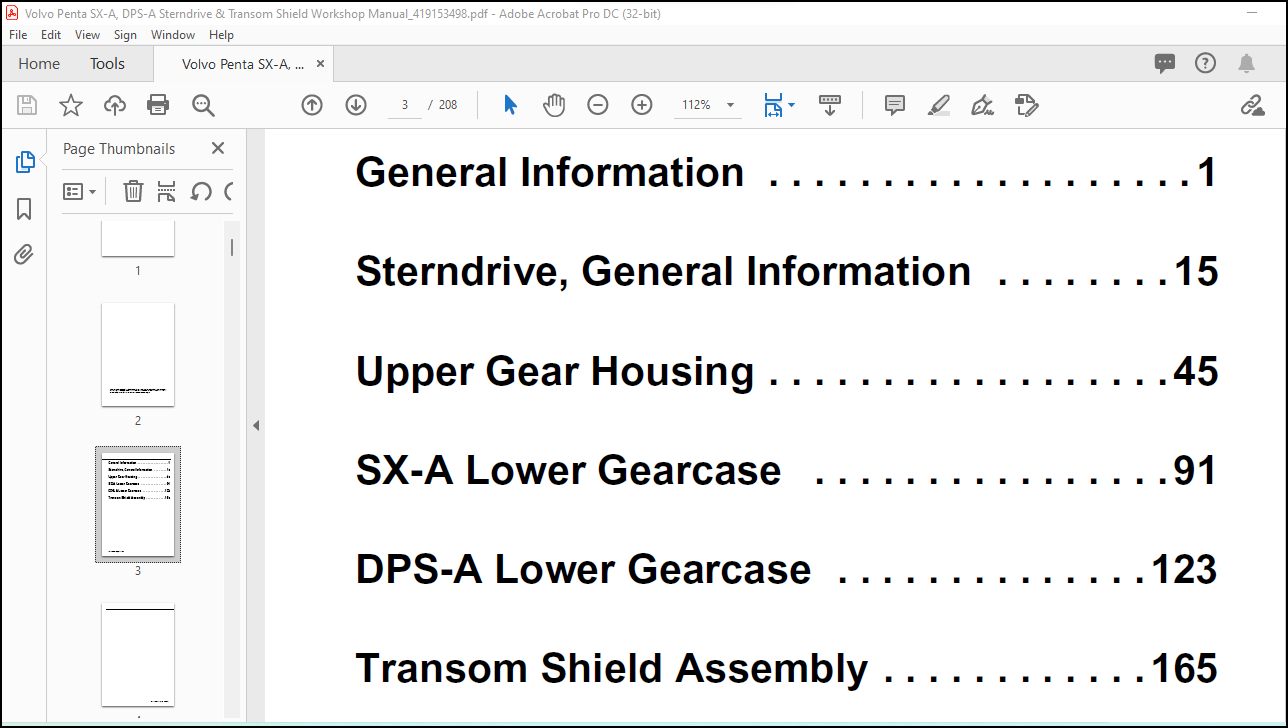1288x728 pixels.
Task: Select the Highlight text tool
Action: (x=939, y=105)
